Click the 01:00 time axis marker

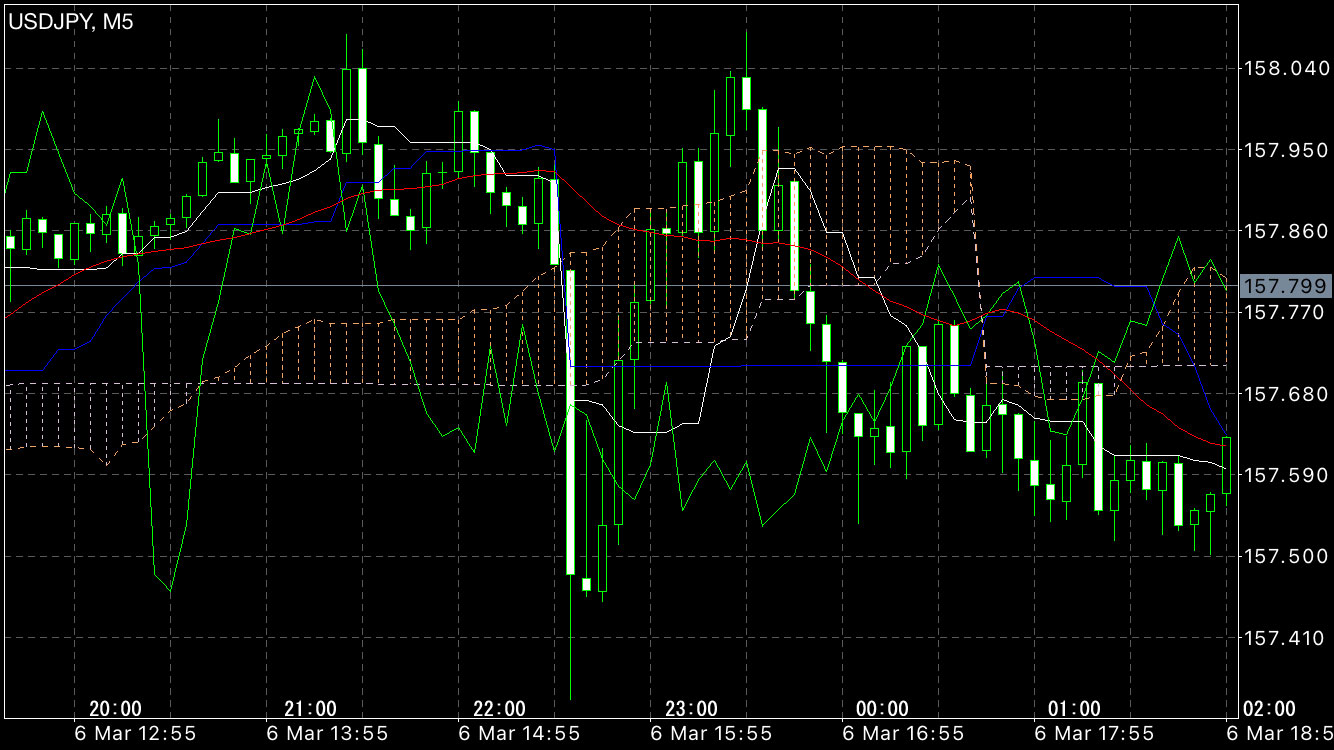click(1074, 709)
